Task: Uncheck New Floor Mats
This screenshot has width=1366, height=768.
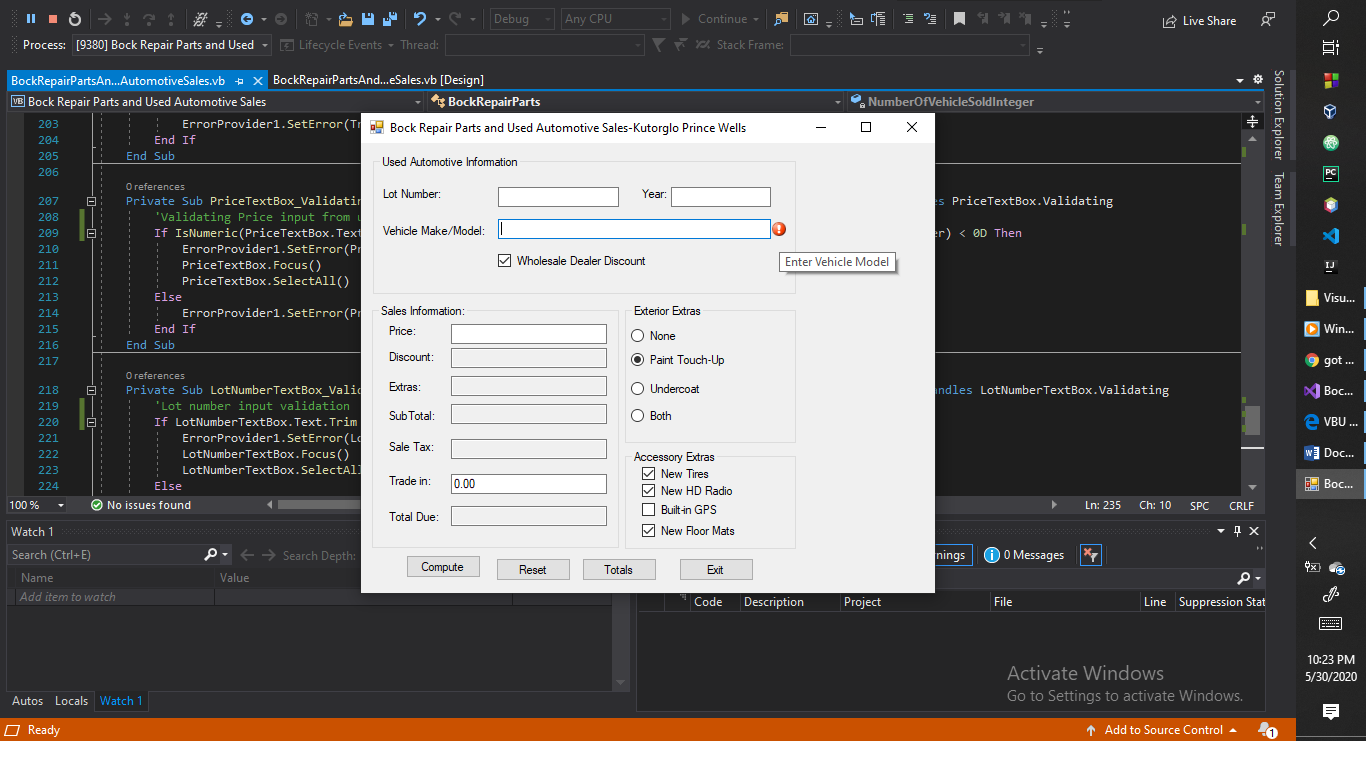Action: coord(648,531)
